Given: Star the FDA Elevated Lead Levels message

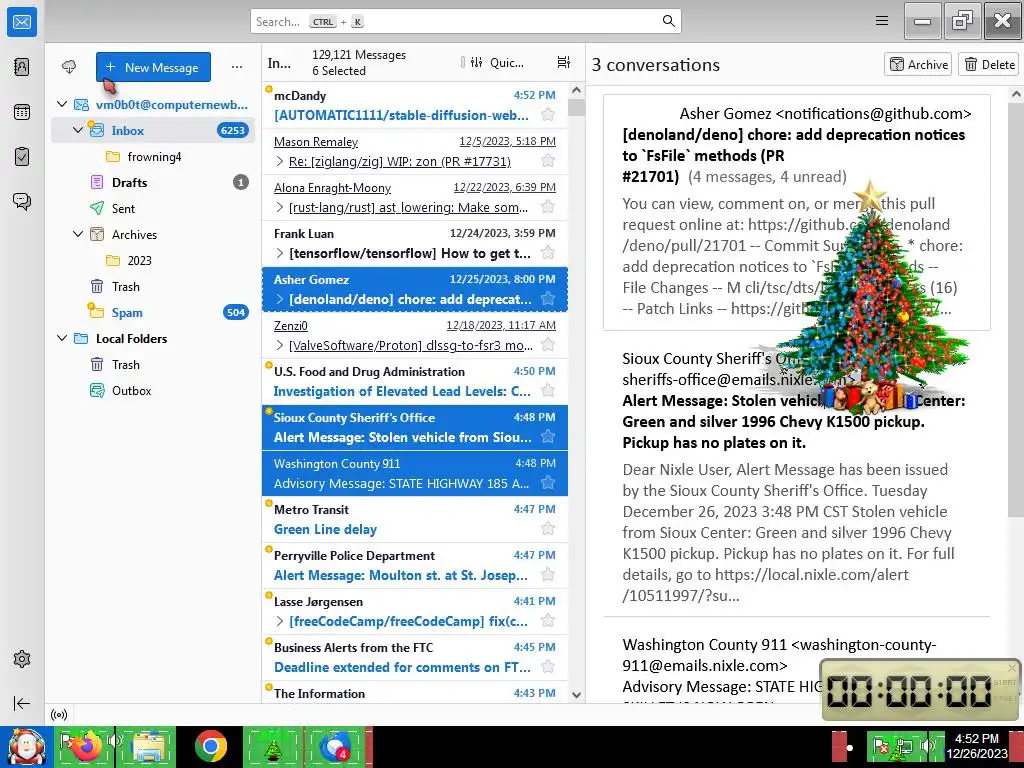Looking at the screenshot, I should [x=548, y=391].
